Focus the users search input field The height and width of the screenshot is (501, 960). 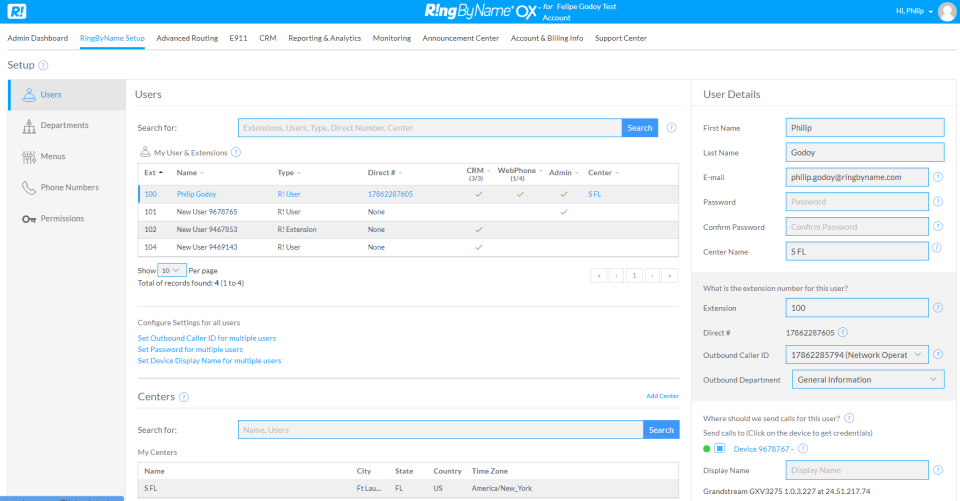(430, 127)
